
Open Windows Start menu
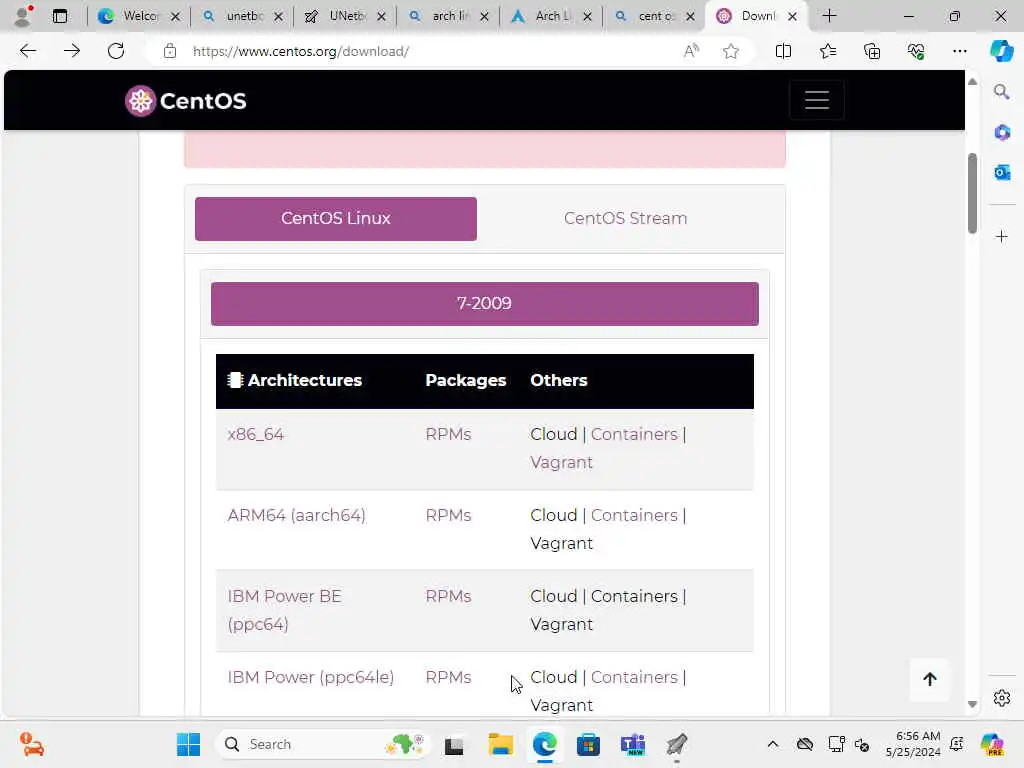point(188,744)
